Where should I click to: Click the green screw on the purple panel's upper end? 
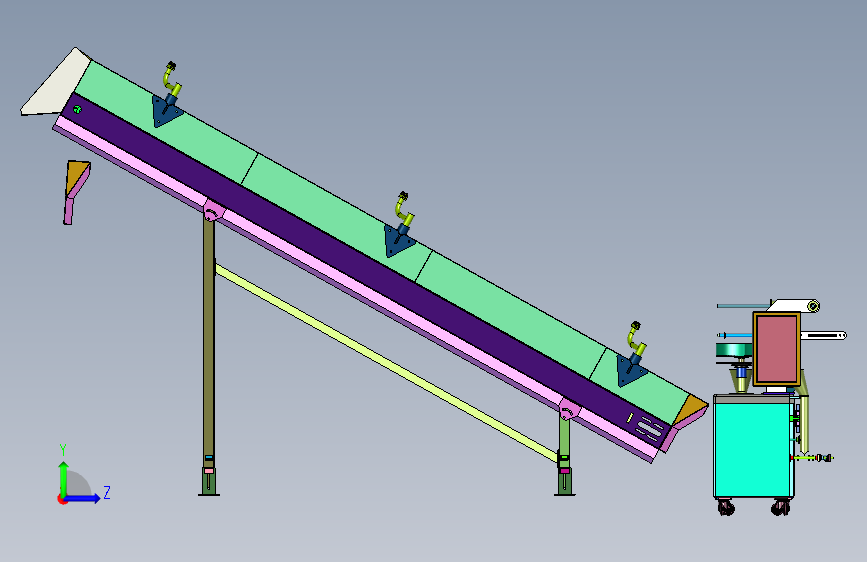77,110
